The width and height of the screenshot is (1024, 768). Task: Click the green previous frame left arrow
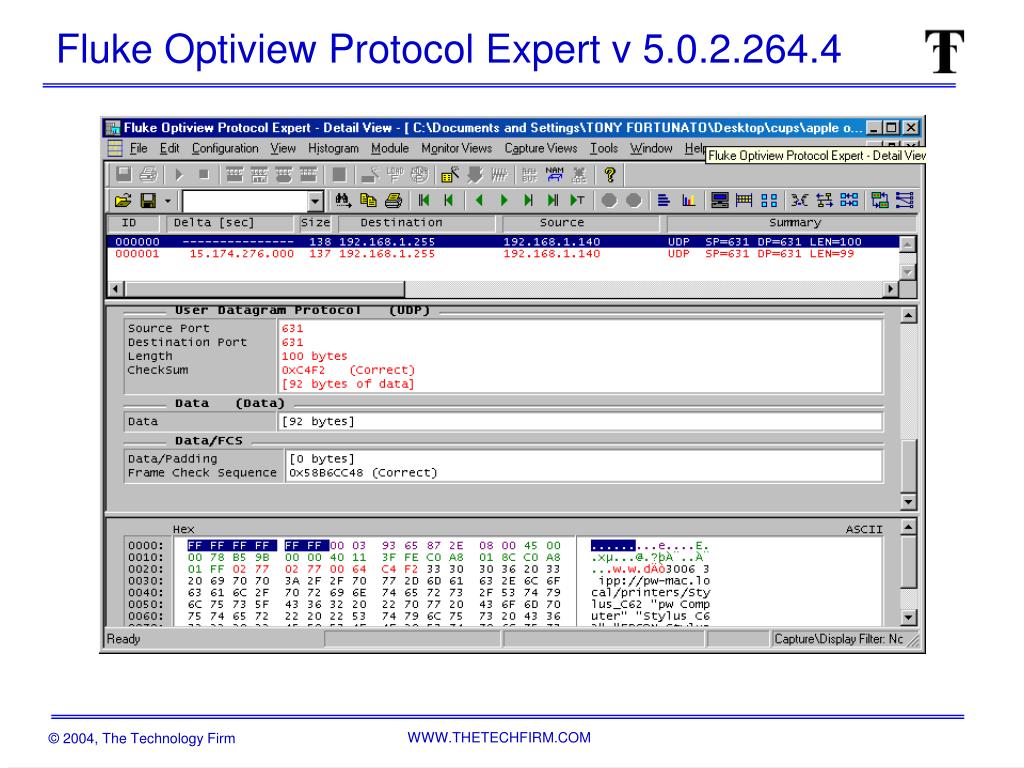(479, 200)
